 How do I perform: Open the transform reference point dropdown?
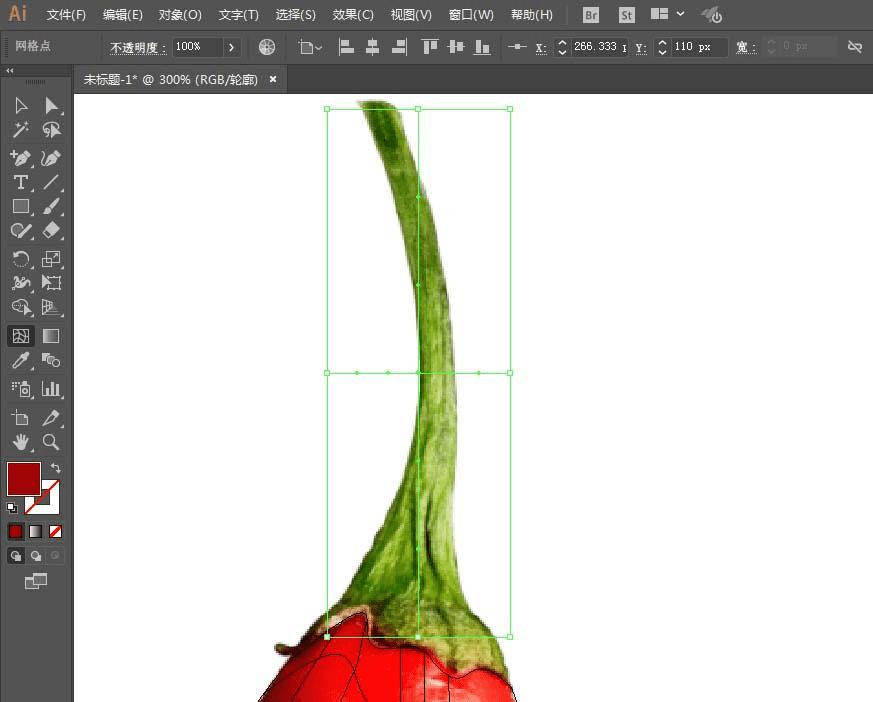point(312,46)
